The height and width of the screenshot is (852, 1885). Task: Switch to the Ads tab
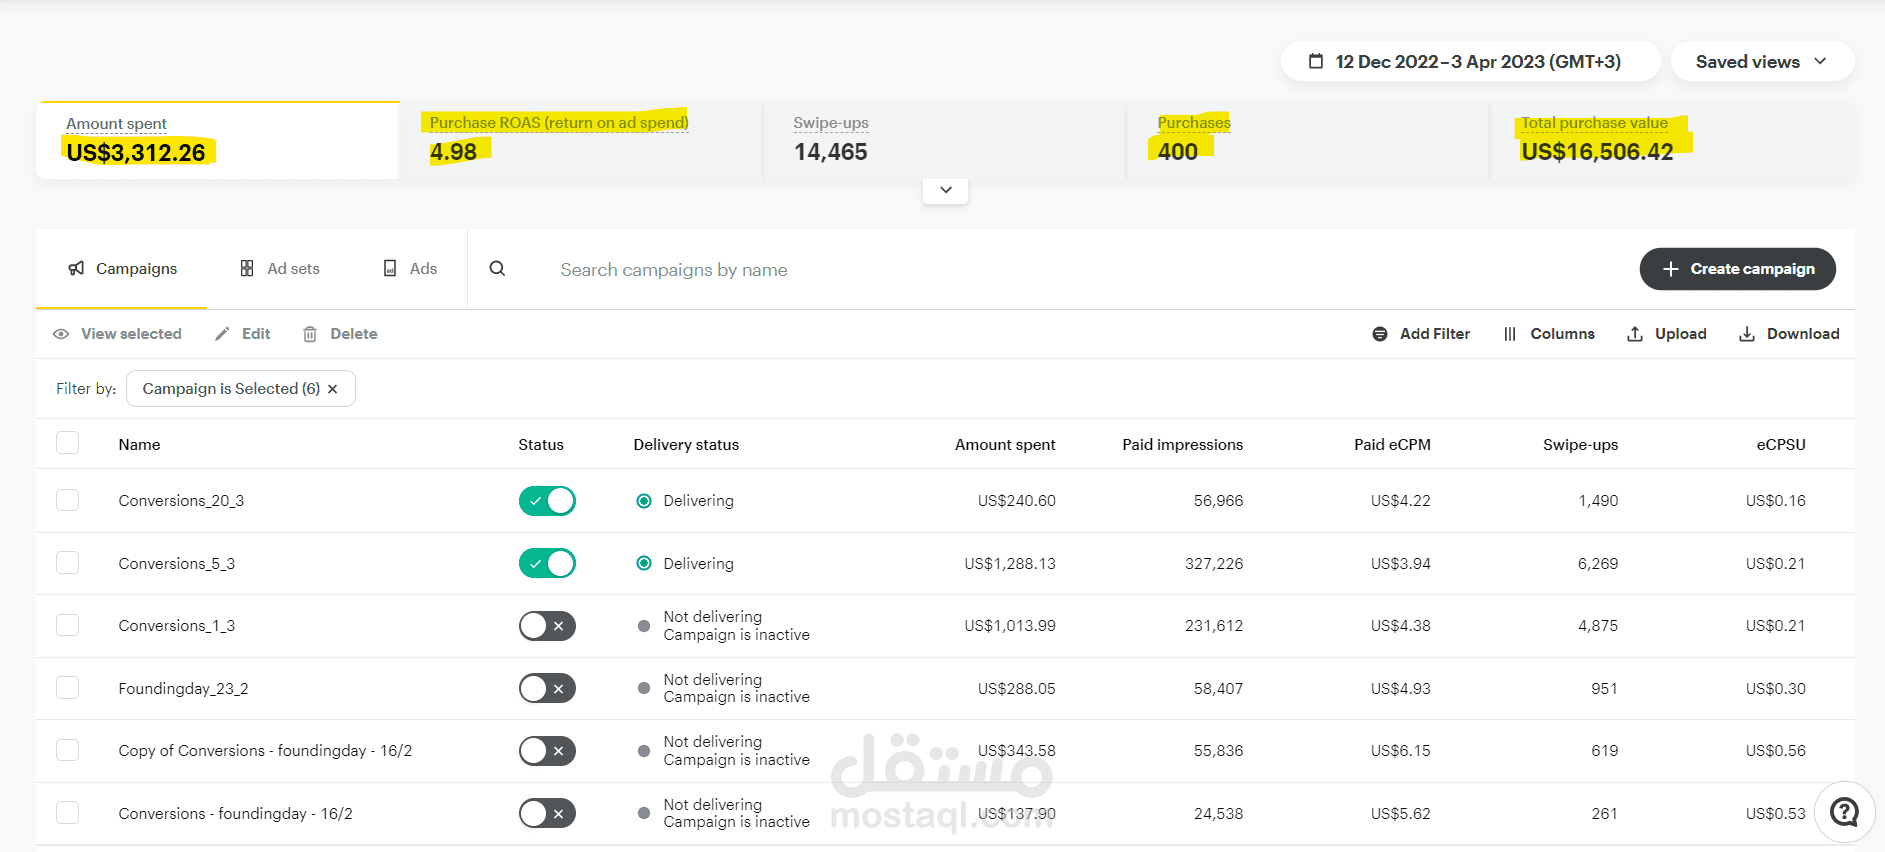[411, 269]
